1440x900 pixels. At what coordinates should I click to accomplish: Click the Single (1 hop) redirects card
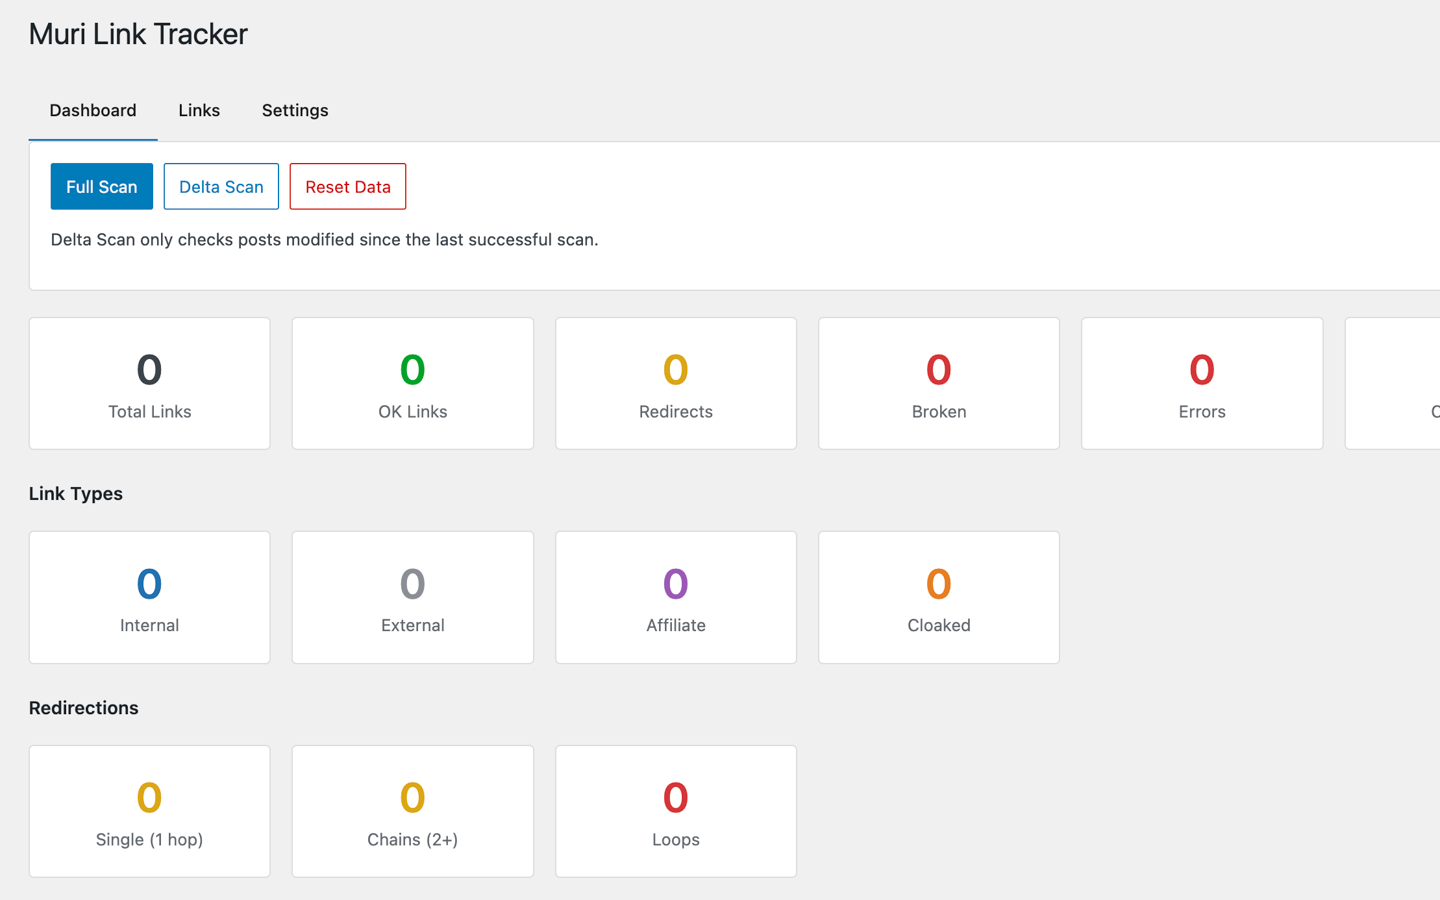(x=149, y=811)
